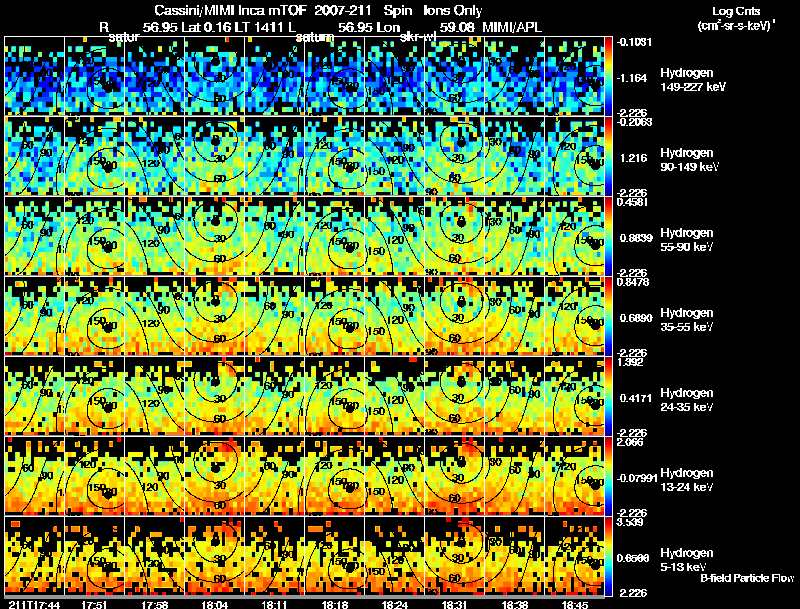Click the 59.08 value in the header
800x609 pixels.
click(x=457, y=27)
